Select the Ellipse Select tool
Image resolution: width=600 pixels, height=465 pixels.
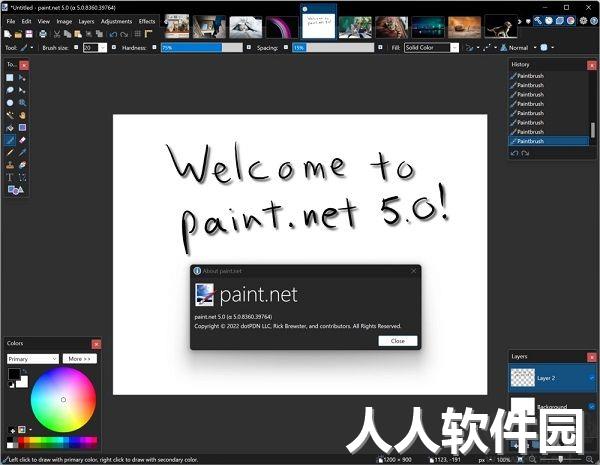click(x=10, y=103)
